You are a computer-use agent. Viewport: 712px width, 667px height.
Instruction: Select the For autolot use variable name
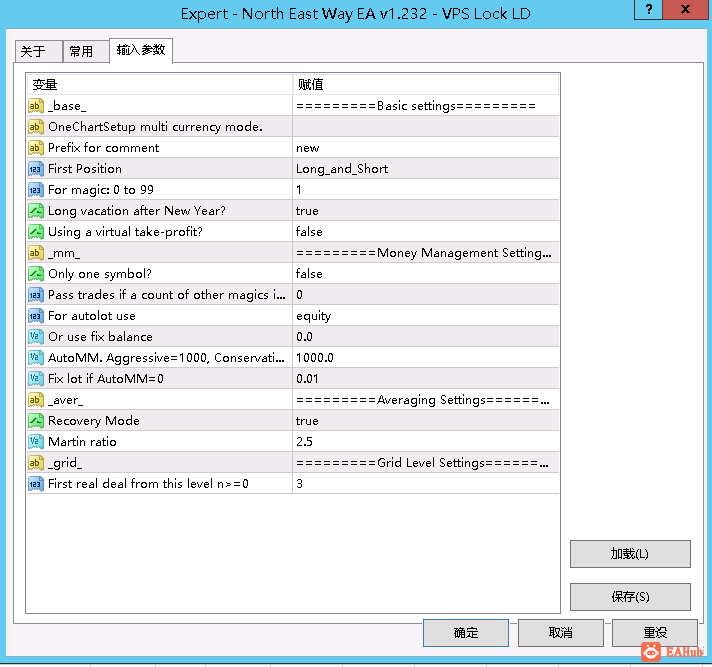(x=92, y=316)
